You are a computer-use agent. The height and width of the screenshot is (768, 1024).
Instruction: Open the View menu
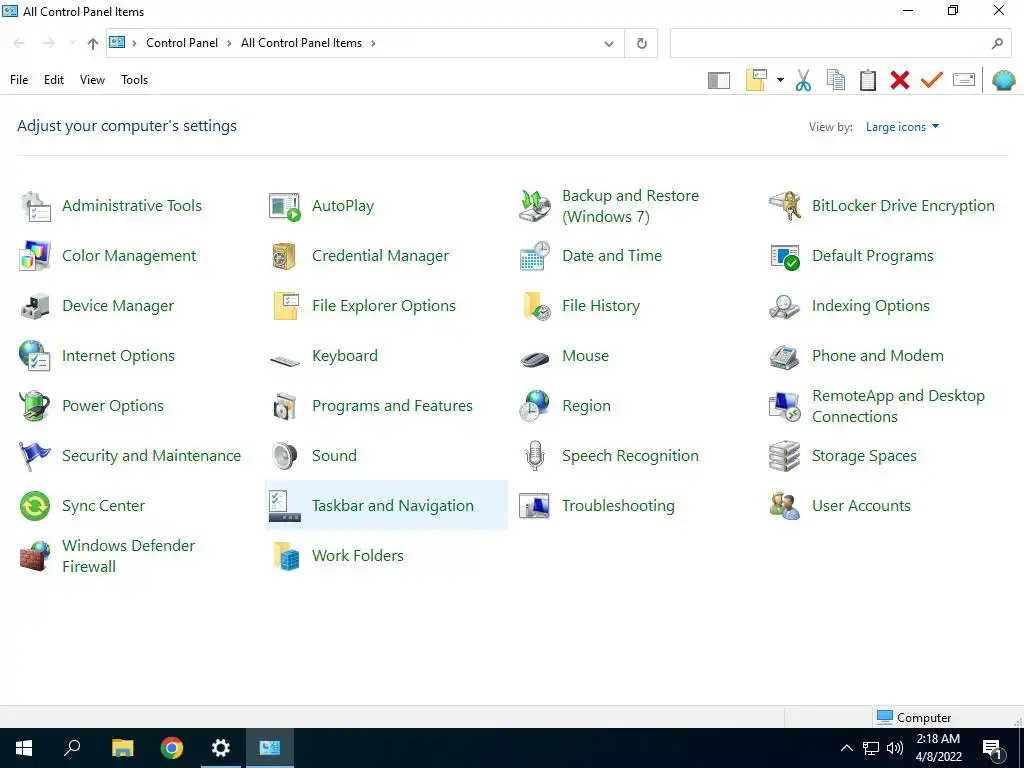[x=92, y=80]
